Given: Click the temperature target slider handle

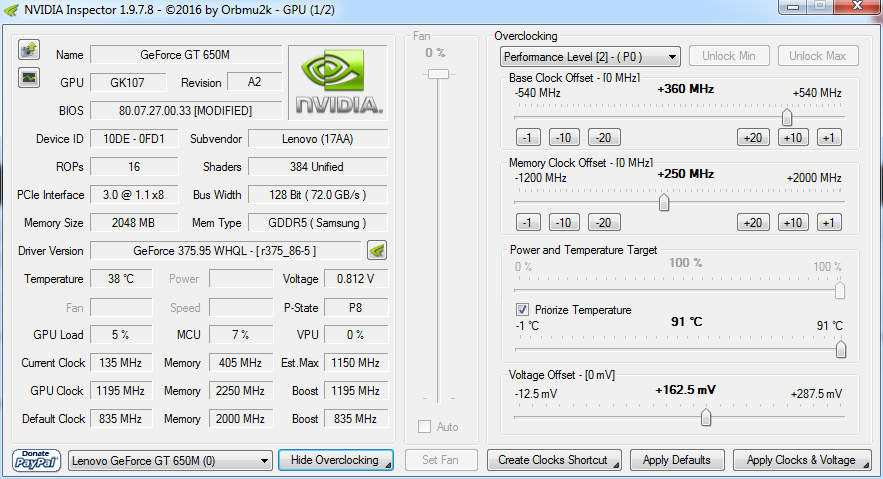Looking at the screenshot, I should click(841, 349).
